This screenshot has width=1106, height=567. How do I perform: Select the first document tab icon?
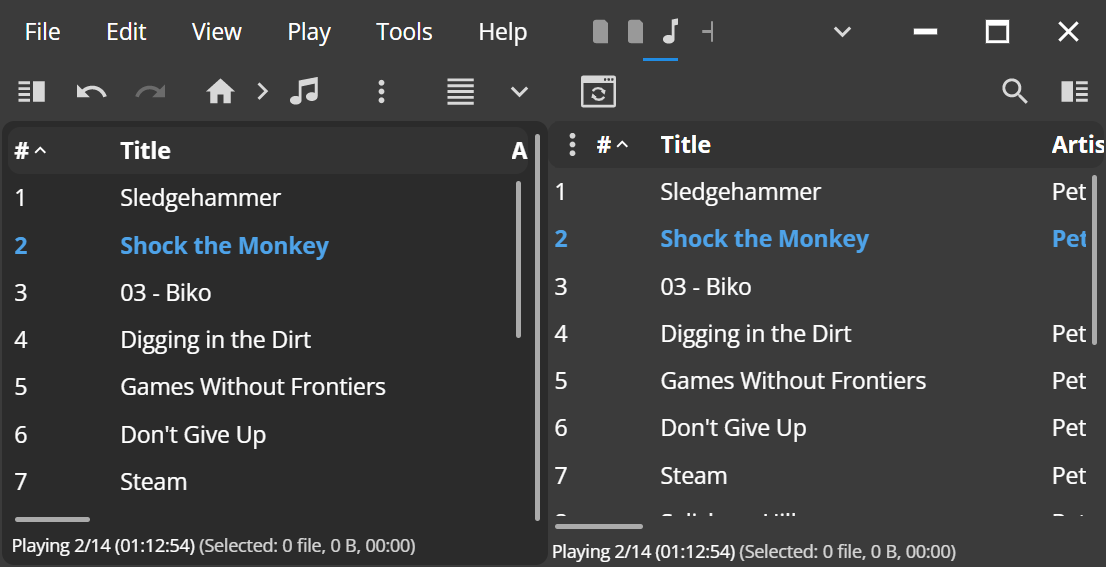point(600,32)
